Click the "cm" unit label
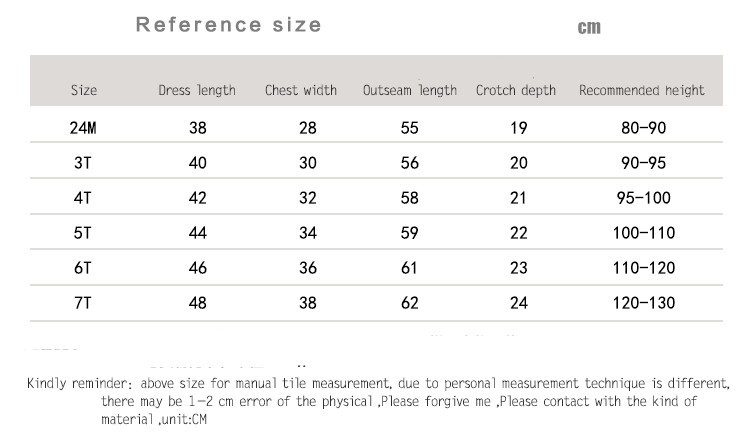Viewport: 750px width, 440px height. click(x=589, y=28)
